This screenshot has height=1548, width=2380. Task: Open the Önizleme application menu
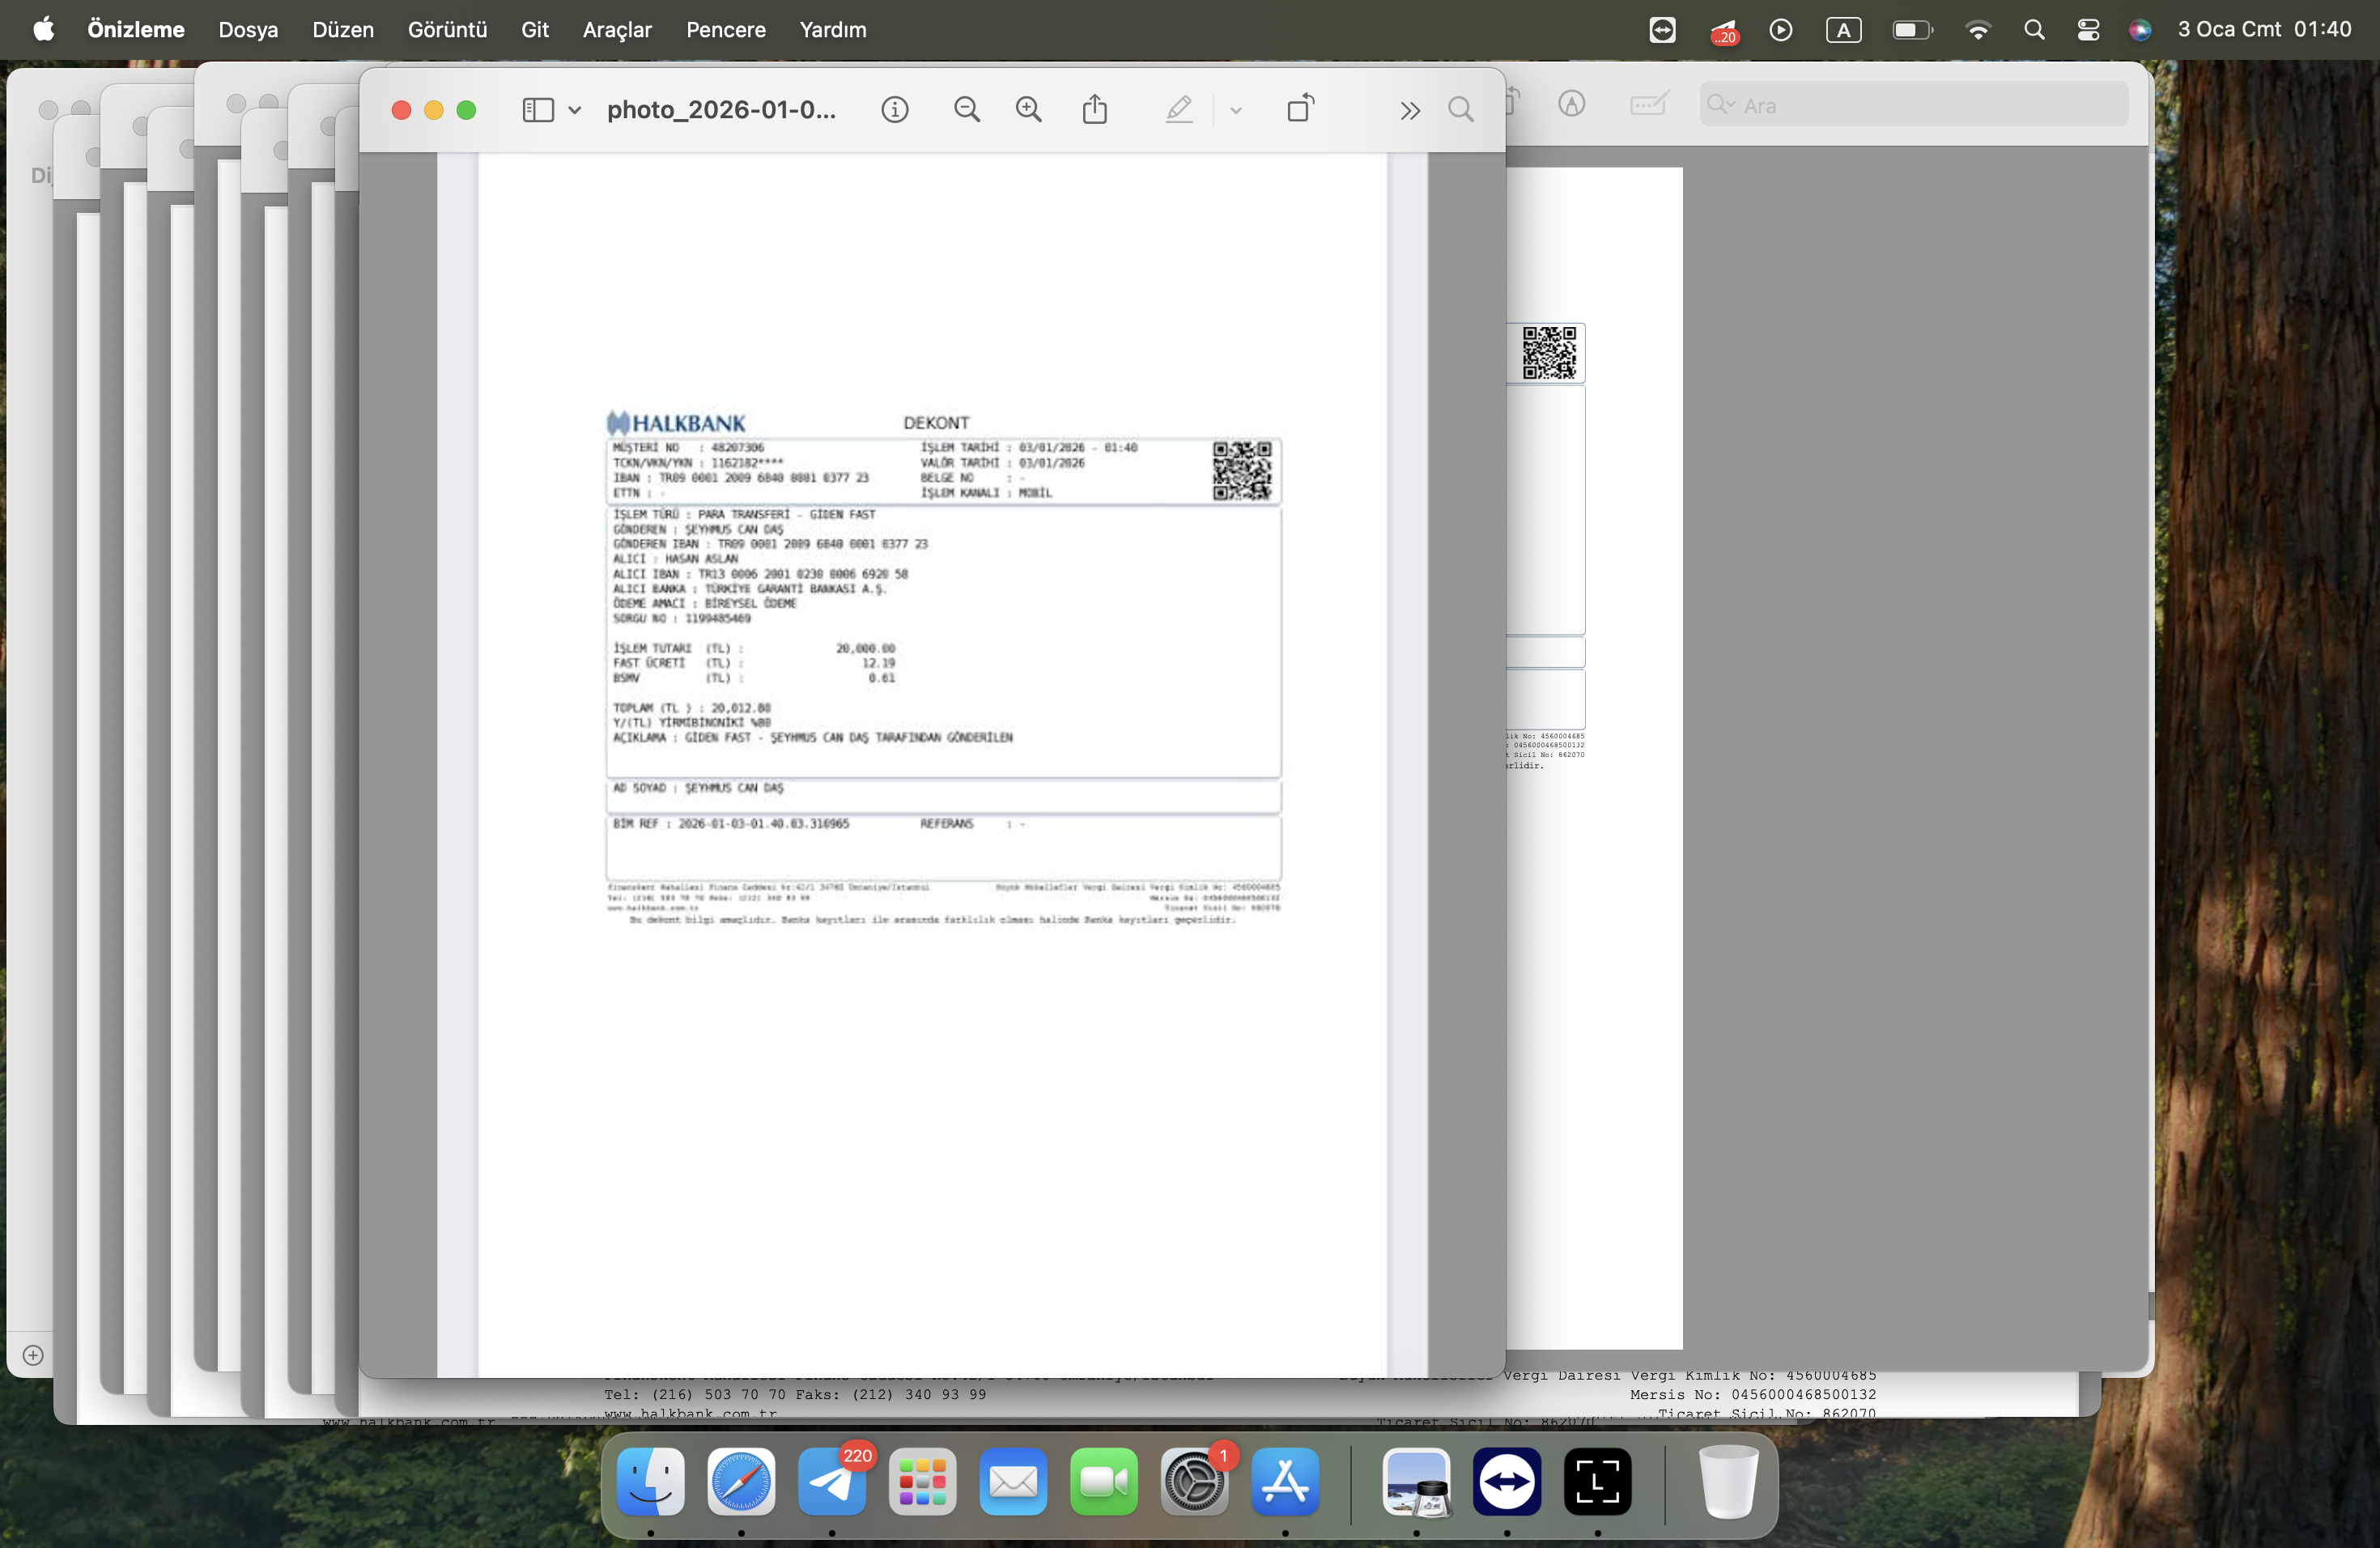(136, 30)
